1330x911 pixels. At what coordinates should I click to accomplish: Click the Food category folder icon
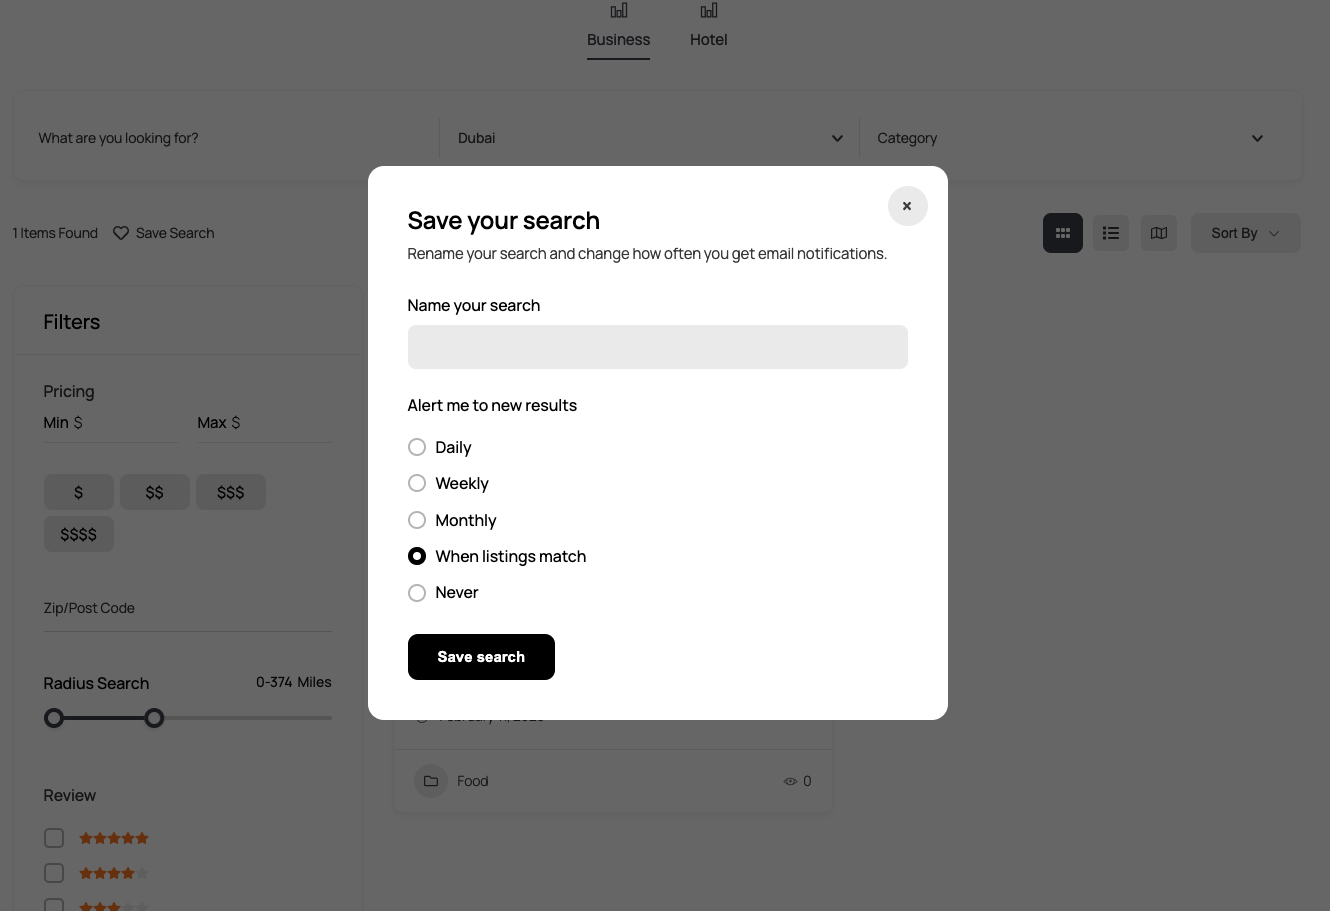click(x=431, y=781)
